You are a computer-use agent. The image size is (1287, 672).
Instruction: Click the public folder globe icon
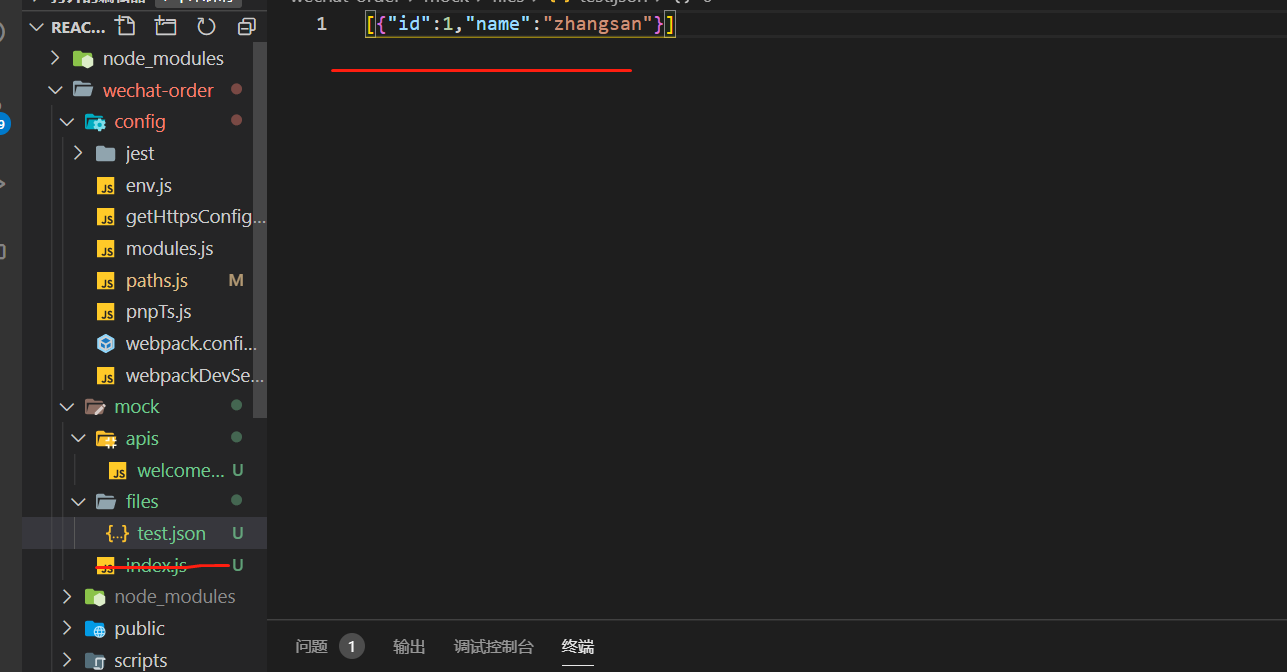[95, 629]
